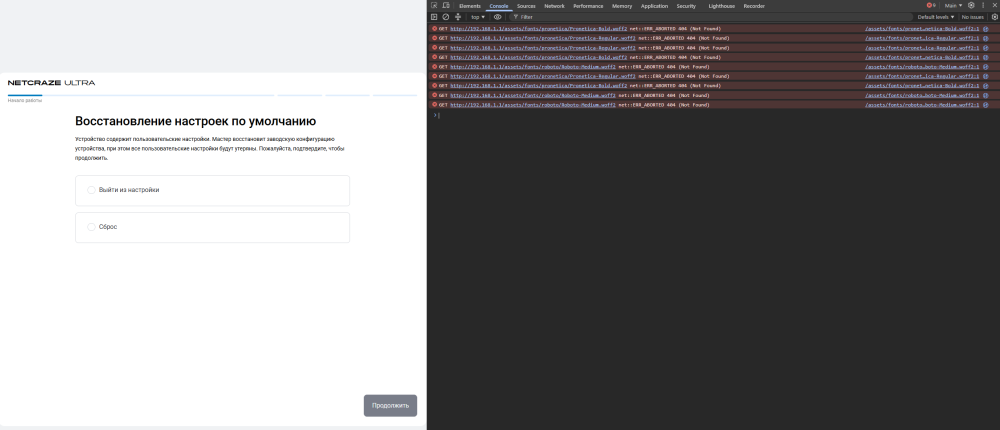Open the 'Default levels' log level dropdown

(936, 17)
